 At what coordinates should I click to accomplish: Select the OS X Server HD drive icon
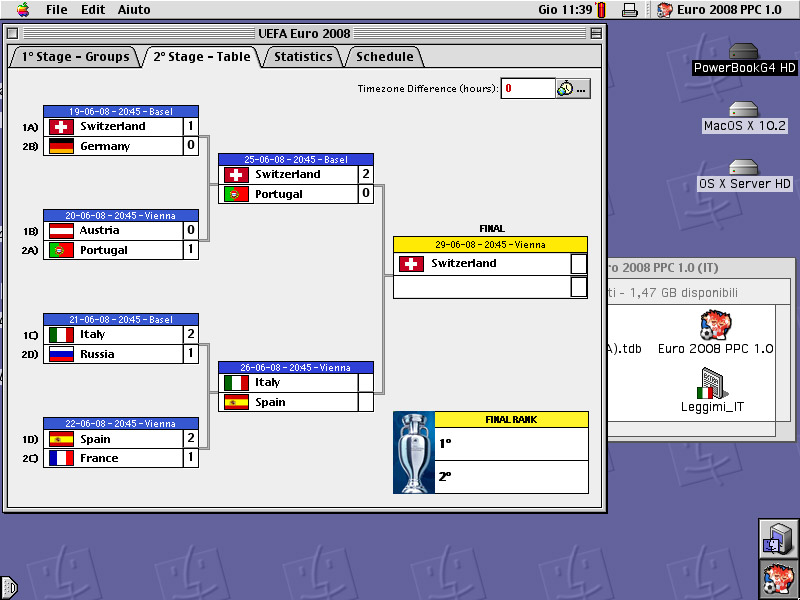point(744,167)
